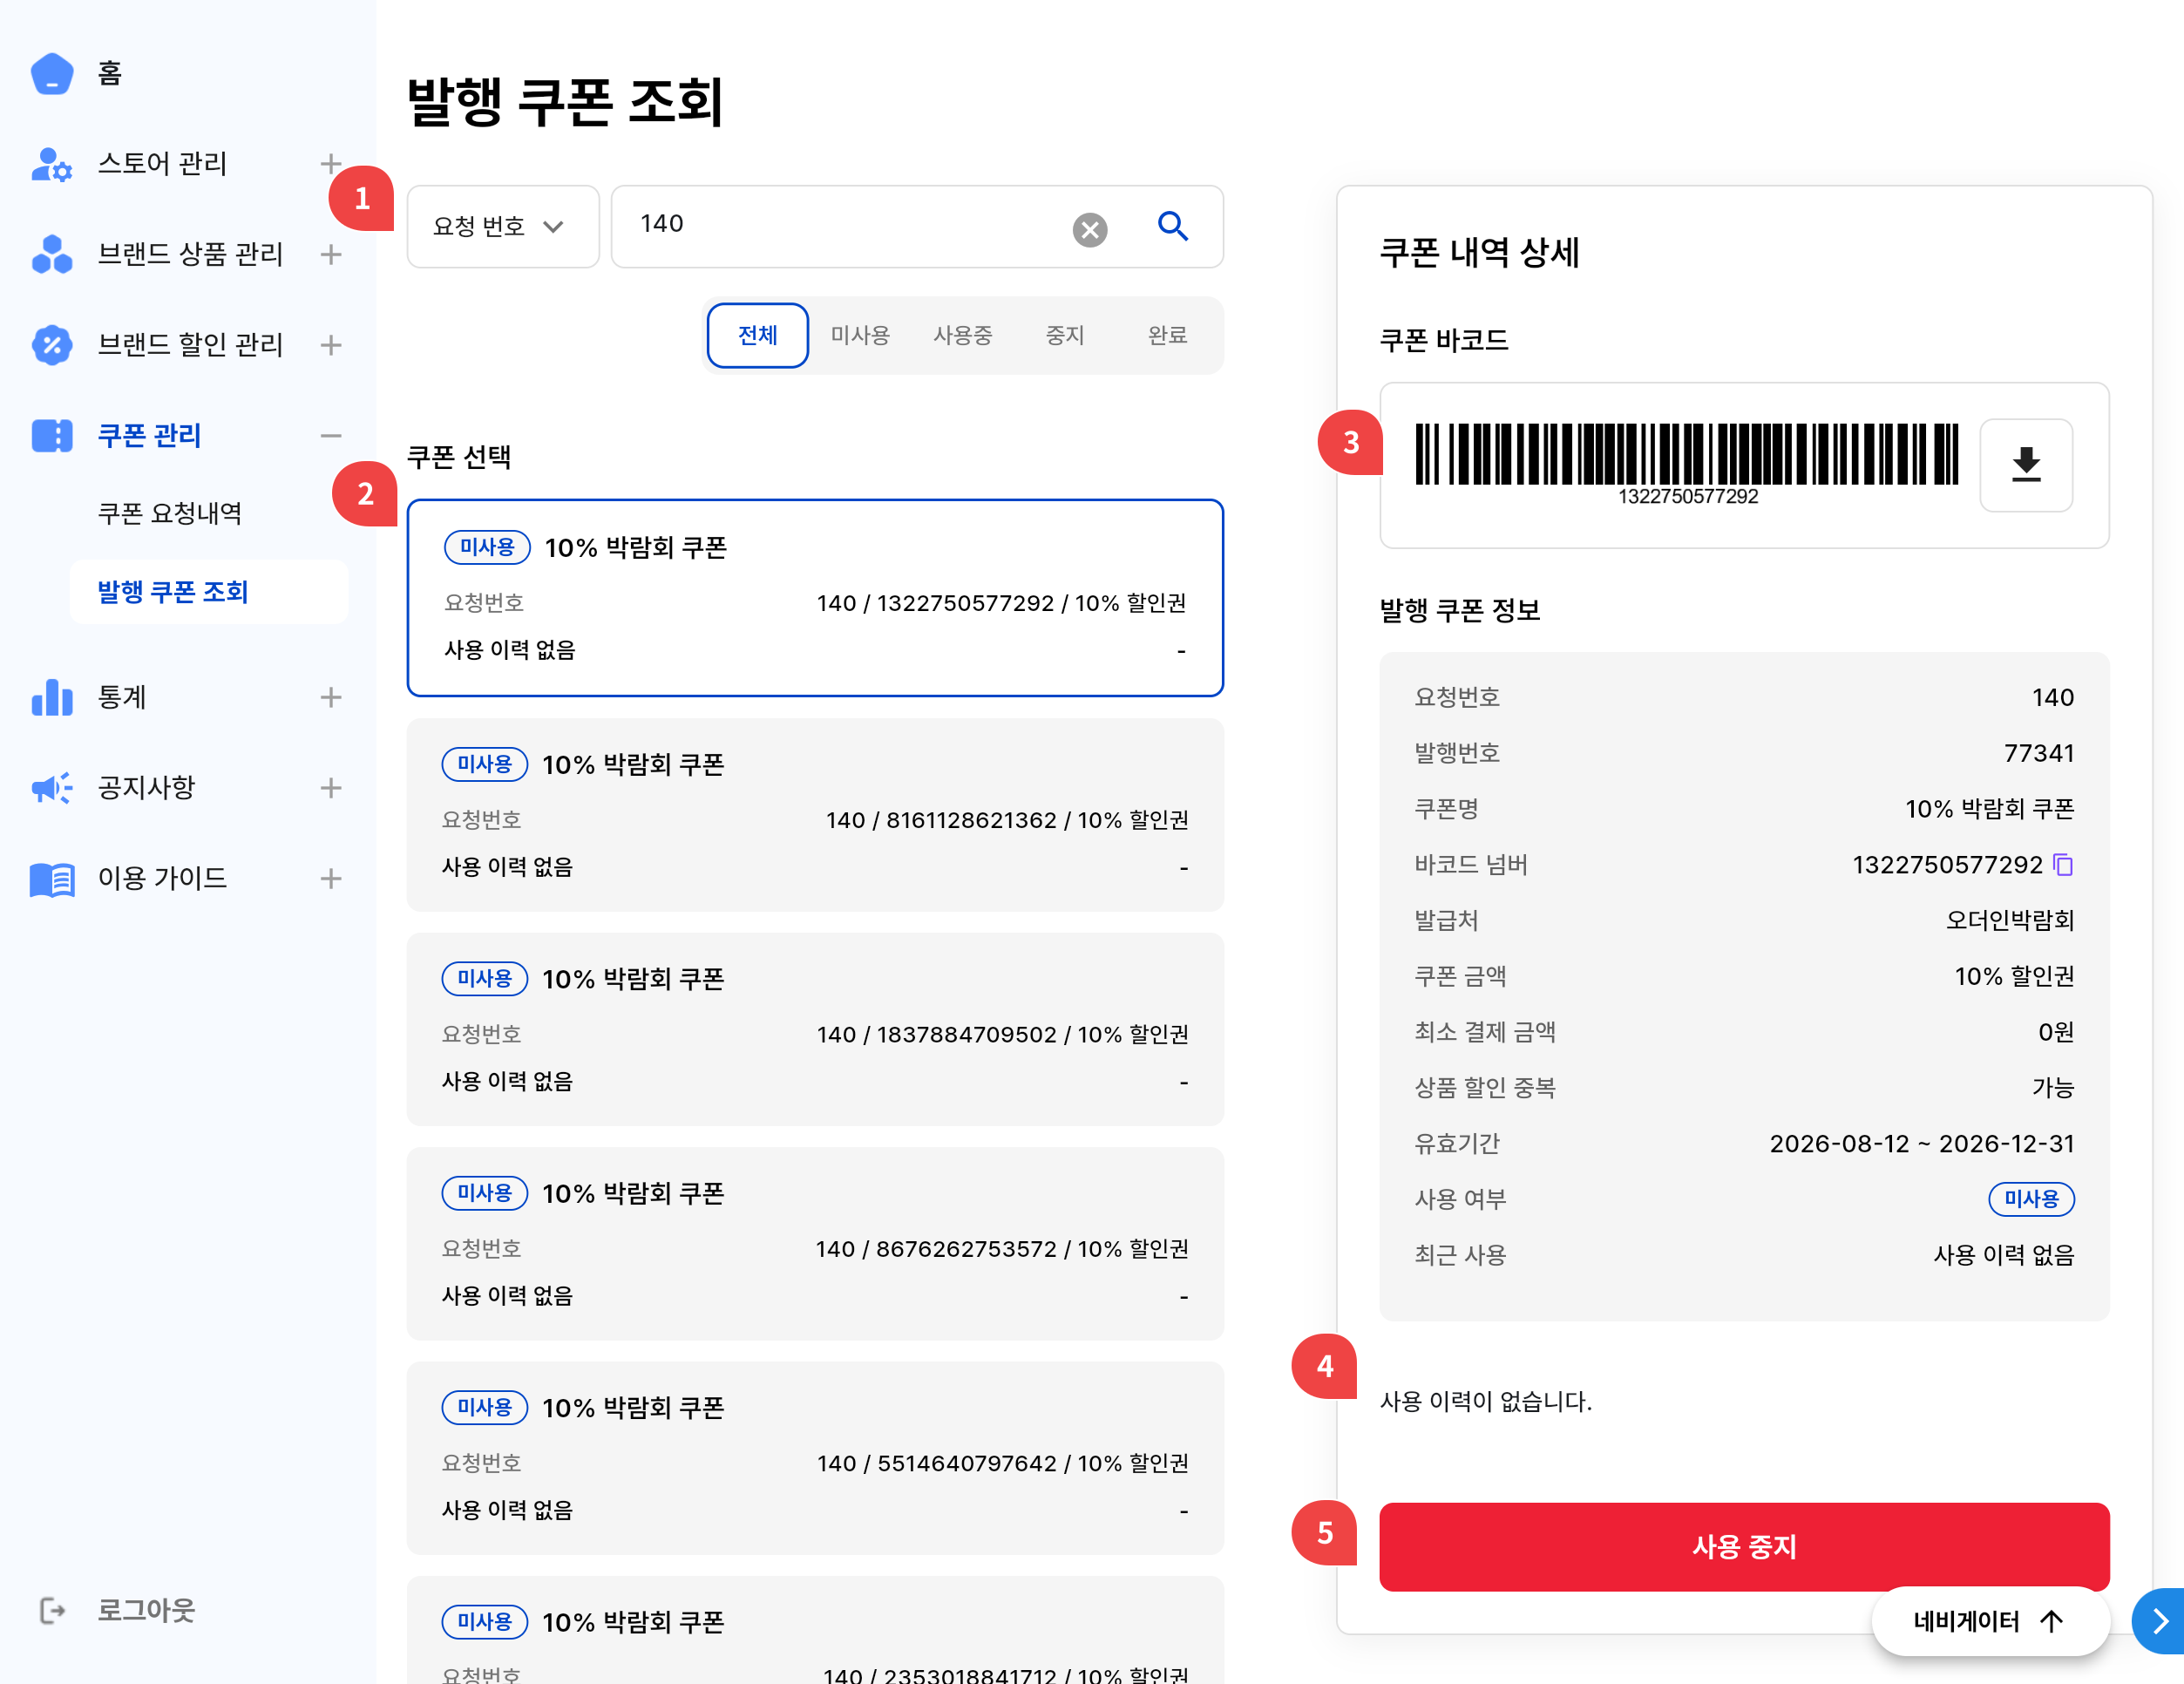Screen dimensions: 2184x1684
Task: Click the 로그아웃 link
Action: coord(146,1610)
